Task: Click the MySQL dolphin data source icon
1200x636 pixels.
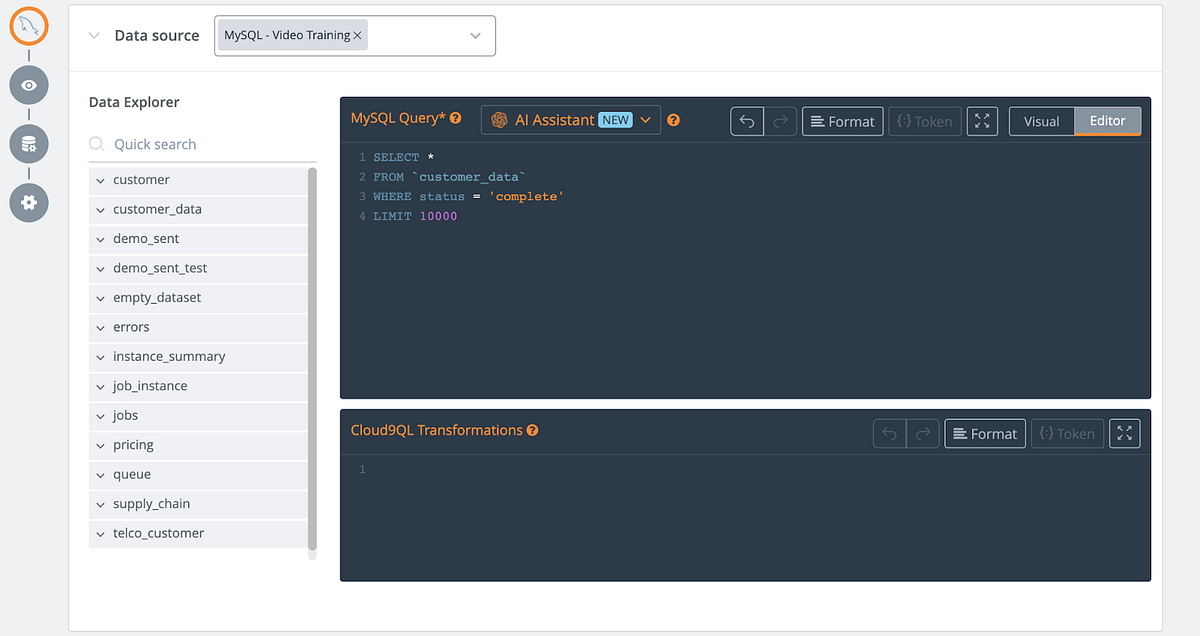Action: tap(29, 27)
